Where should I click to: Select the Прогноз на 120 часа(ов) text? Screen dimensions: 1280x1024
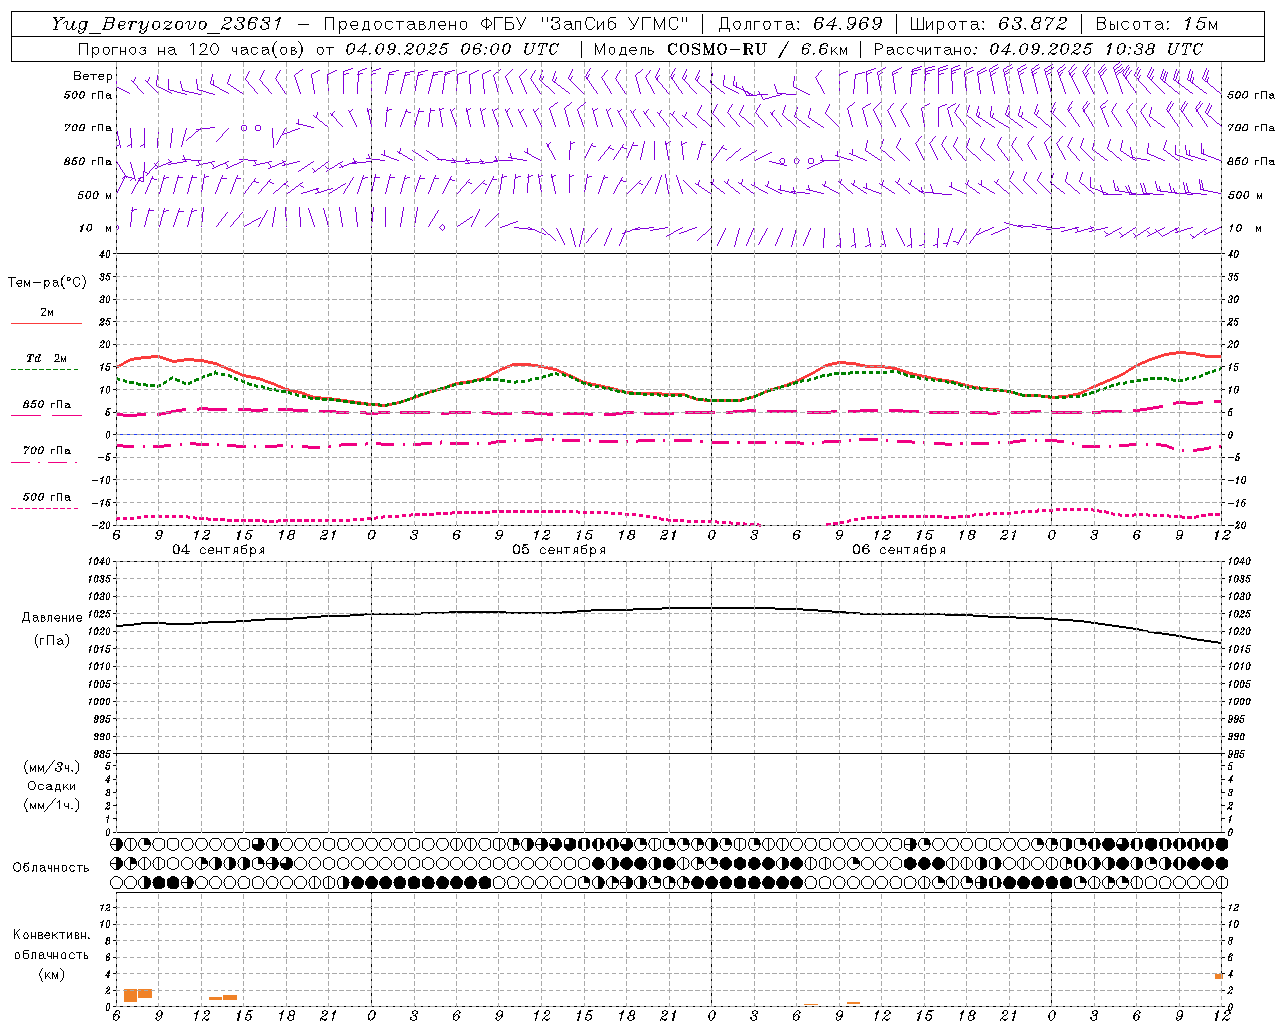click(191, 48)
